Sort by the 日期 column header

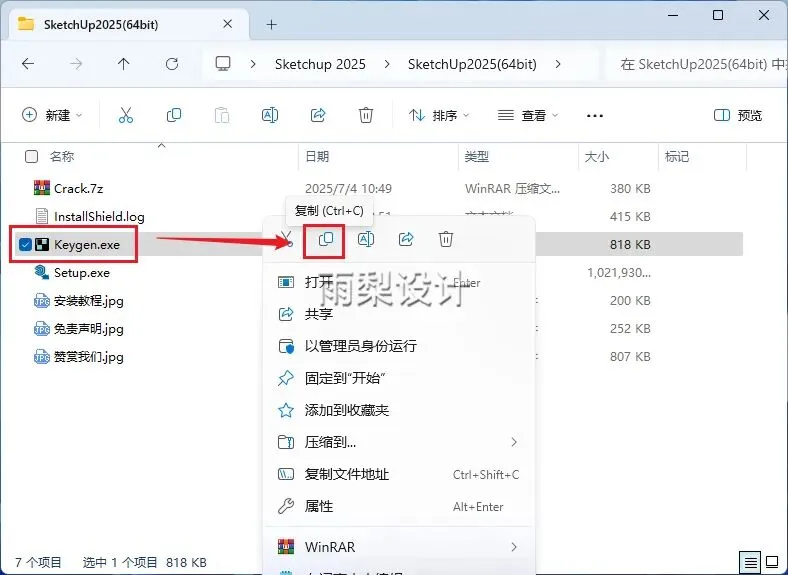[317, 157]
